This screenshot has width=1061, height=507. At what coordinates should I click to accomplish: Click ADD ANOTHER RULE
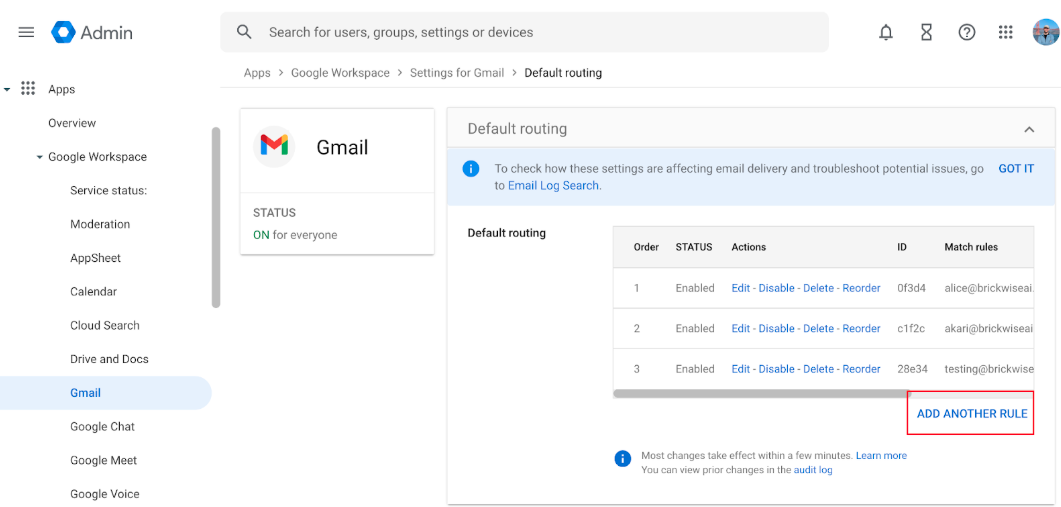coord(972,413)
